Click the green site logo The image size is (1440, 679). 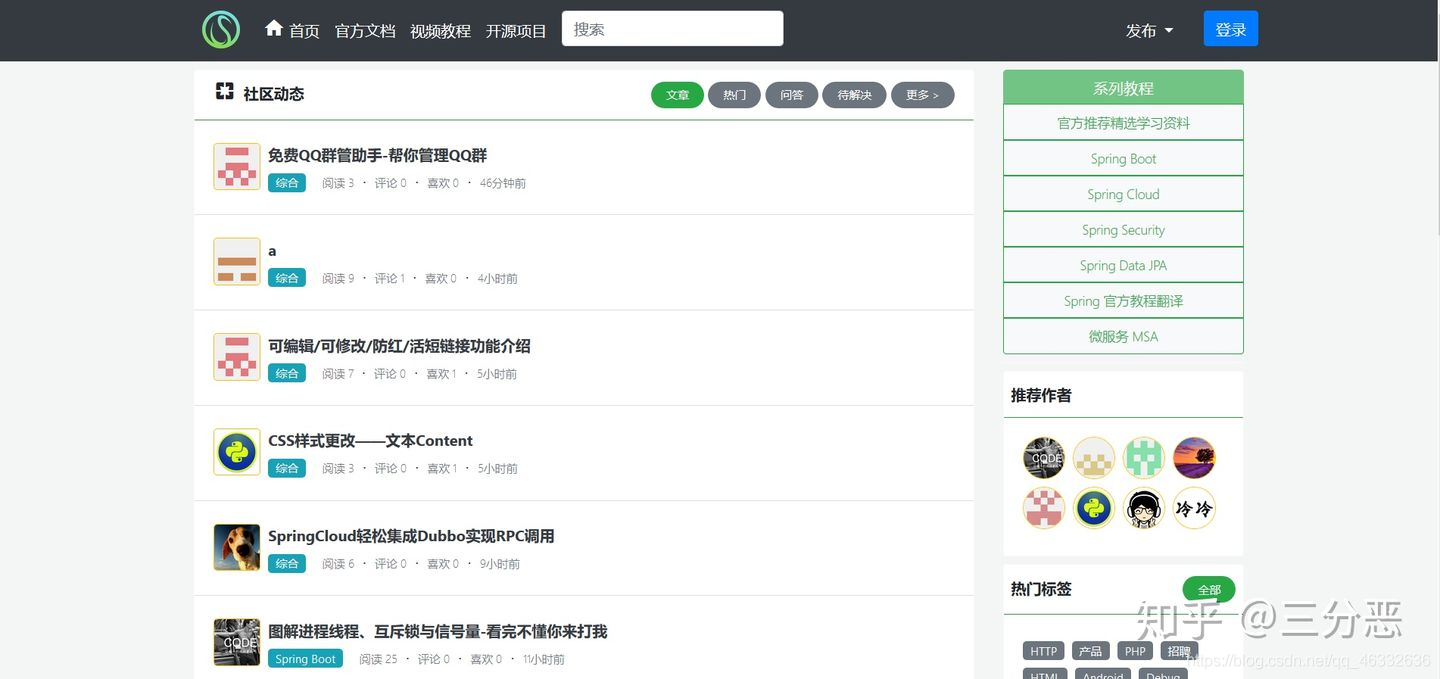pyautogui.click(x=221, y=29)
